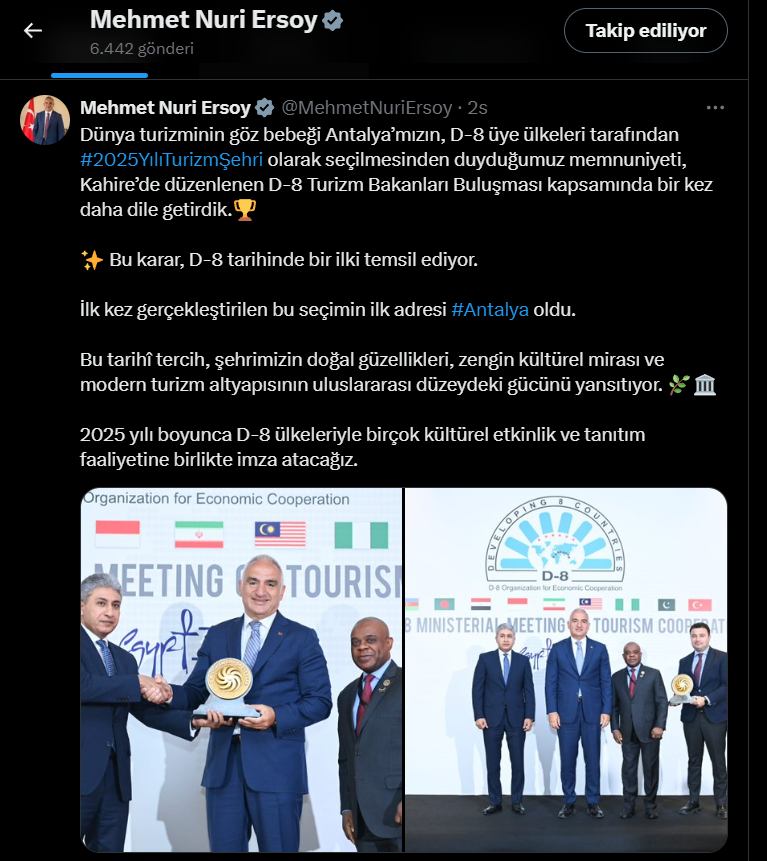Click the verified badge beside tweet author name
Viewport: 767px width, 861px height.
[x=265, y=108]
